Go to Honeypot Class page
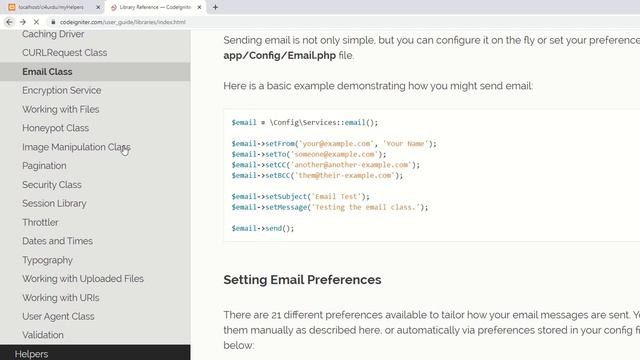Image resolution: width=640 pixels, height=360 pixels. (x=55, y=128)
